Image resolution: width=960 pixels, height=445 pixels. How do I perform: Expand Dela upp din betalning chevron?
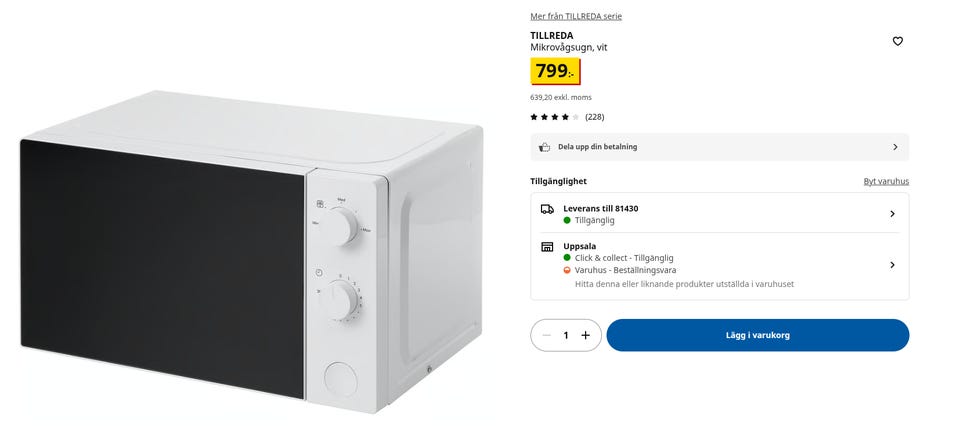coord(895,147)
